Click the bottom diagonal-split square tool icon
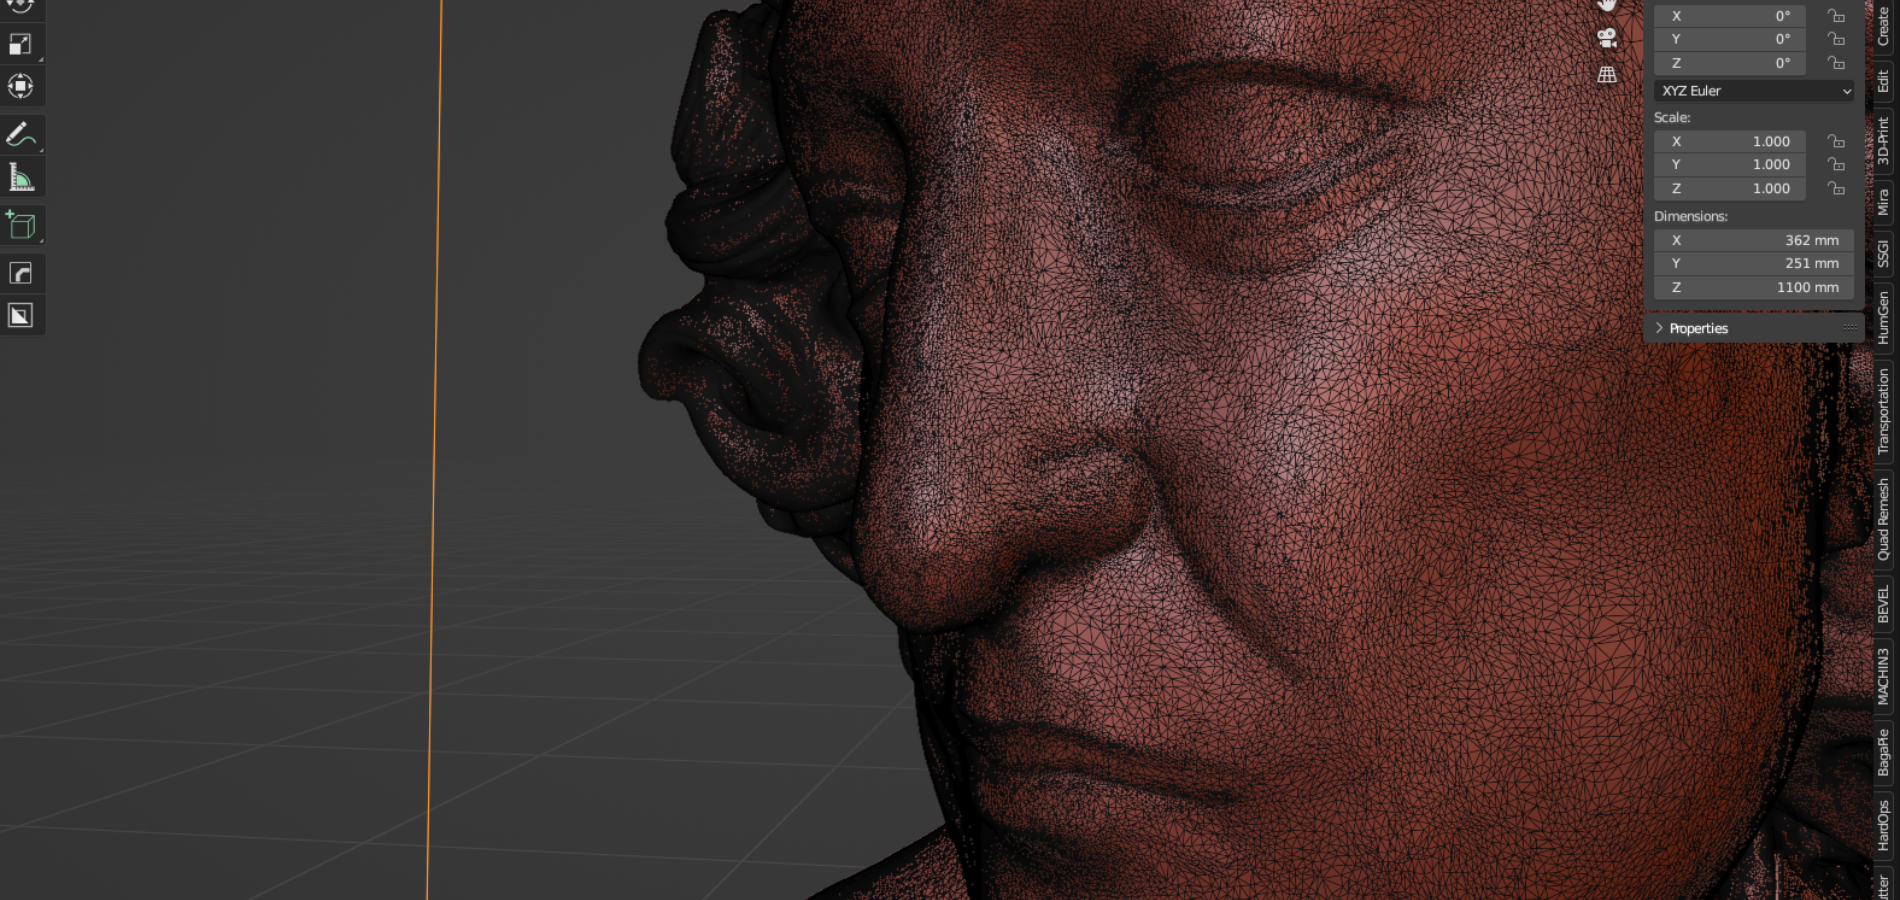This screenshot has height=900, width=1900. coord(20,316)
